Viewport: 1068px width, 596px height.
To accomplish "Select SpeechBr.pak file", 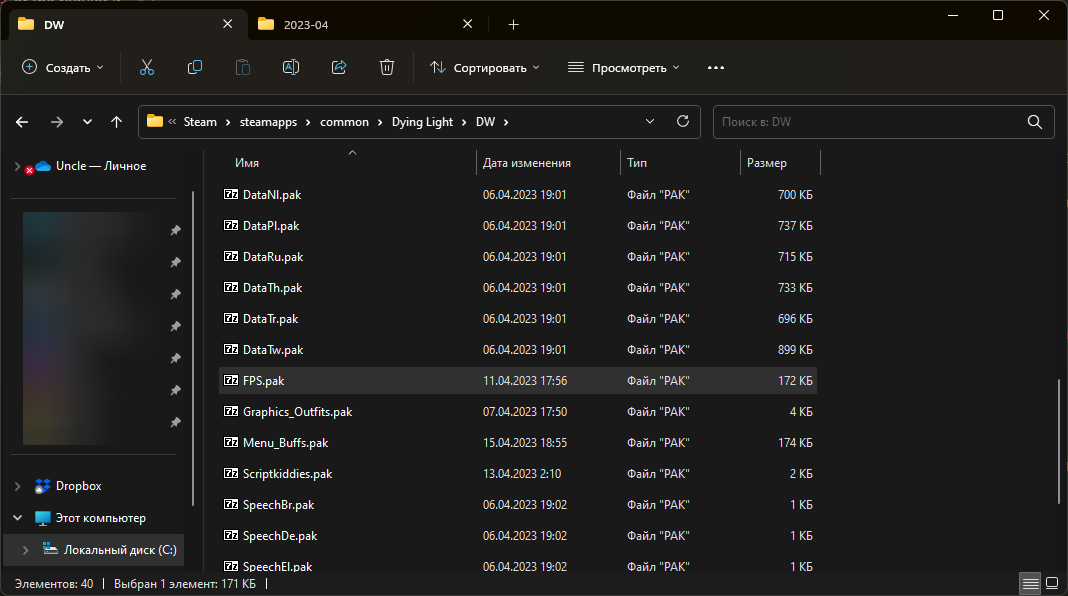I will pyautogui.click(x=518, y=505).
